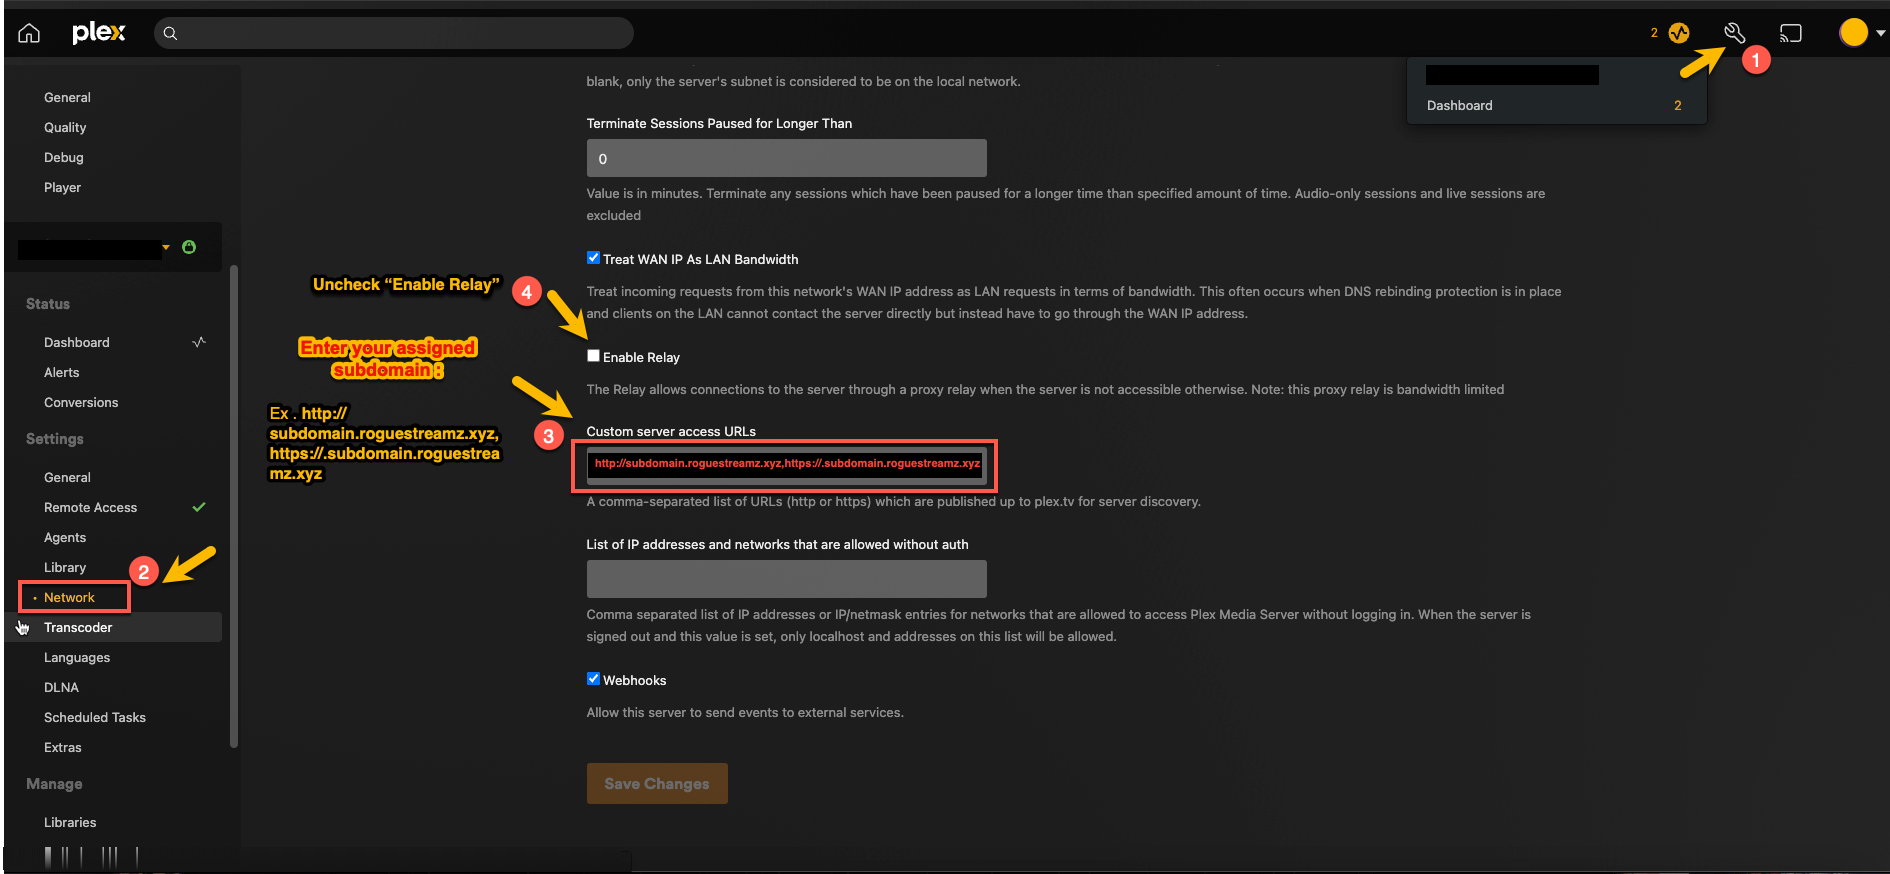Open the Transcoder settings

coord(78,627)
